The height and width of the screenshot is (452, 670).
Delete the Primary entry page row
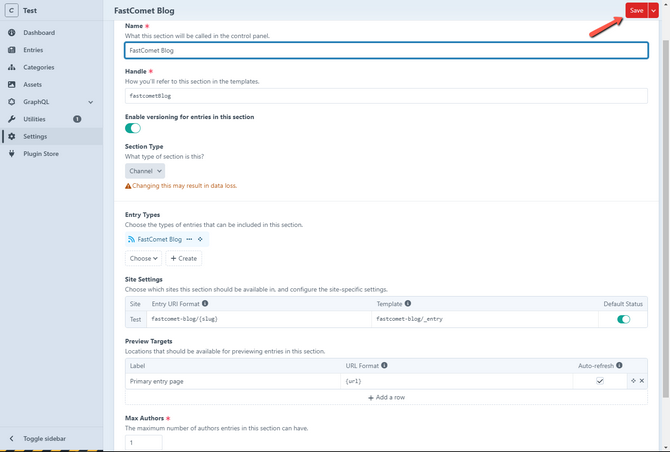[642, 381]
